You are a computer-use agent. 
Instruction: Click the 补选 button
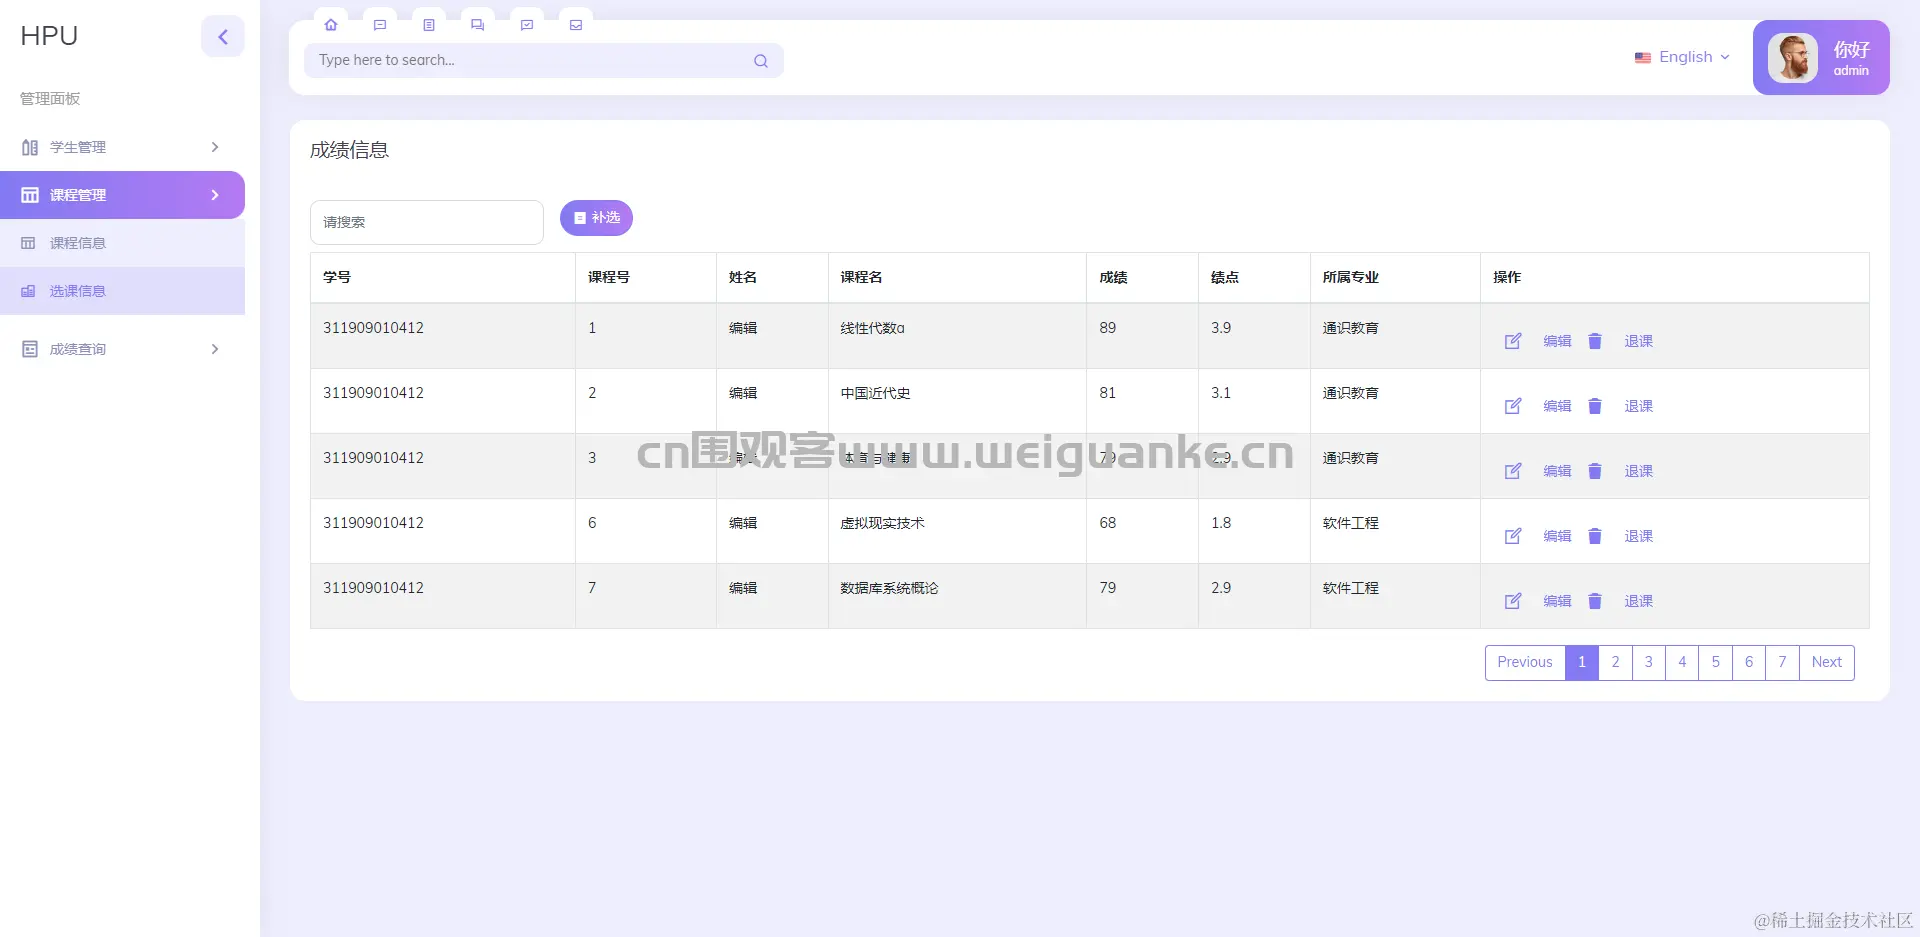click(596, 218)
